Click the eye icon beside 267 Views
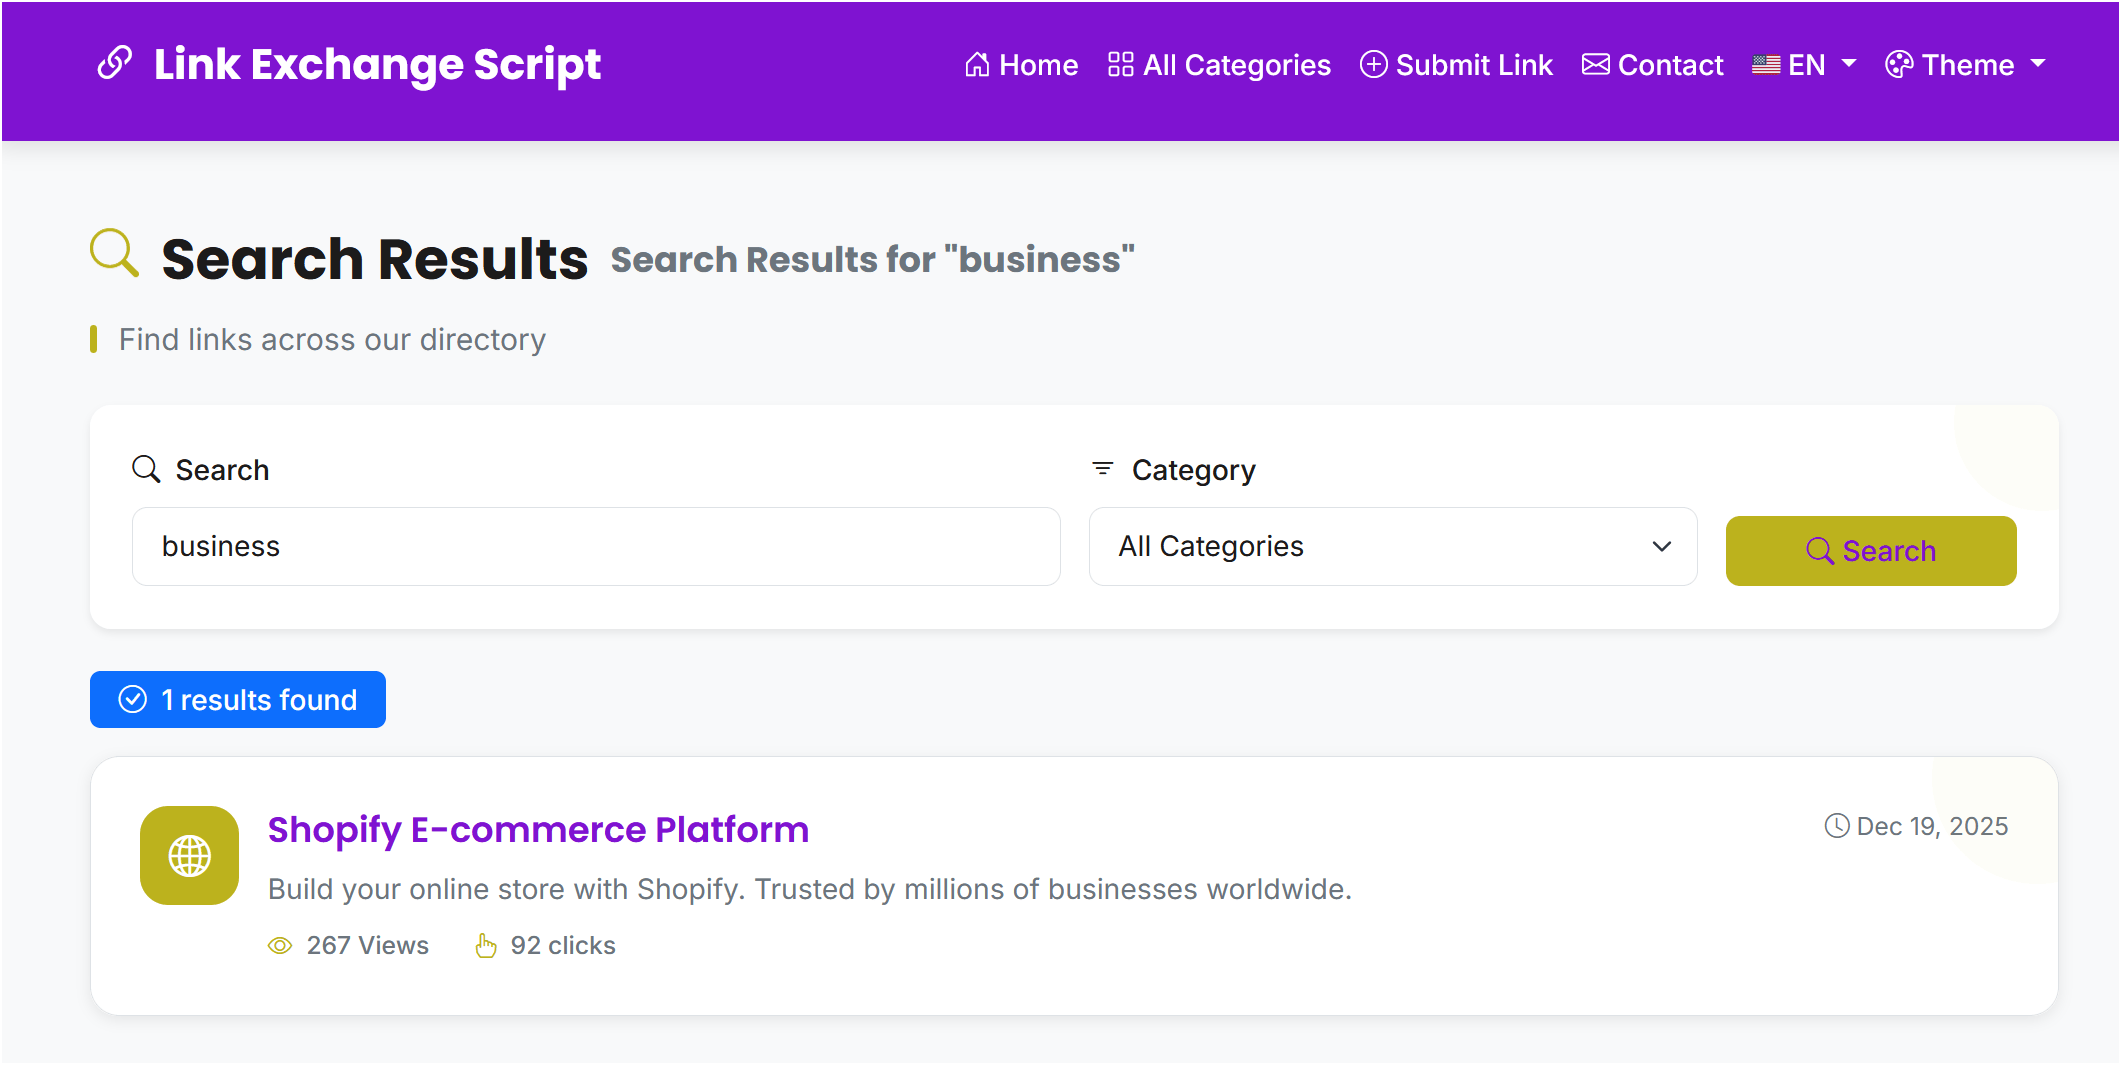2121x1065 pixels. point(280,946)
